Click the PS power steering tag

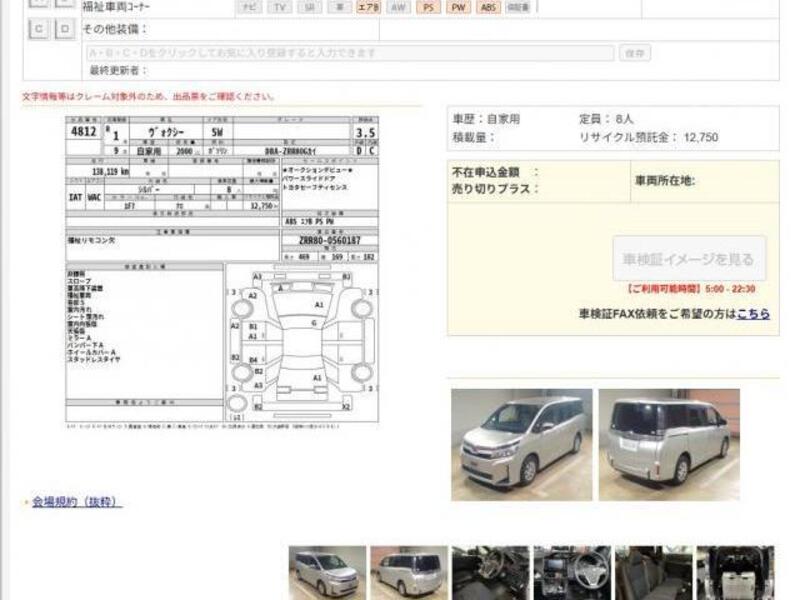click(429, 7)
